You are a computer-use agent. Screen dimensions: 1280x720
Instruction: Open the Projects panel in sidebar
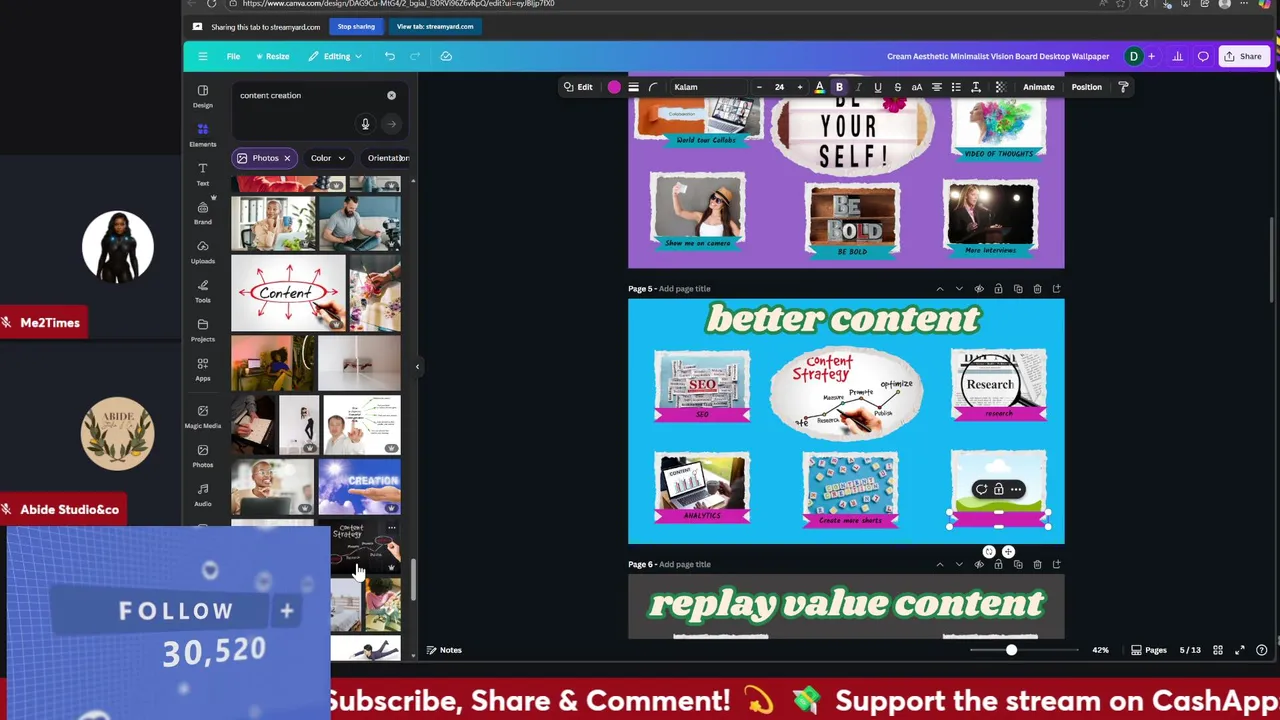coord(203,330)
